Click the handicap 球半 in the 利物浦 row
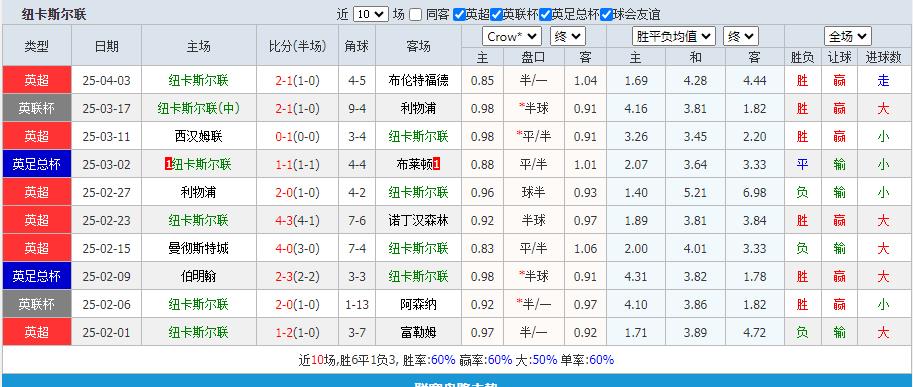Screen dimensions: 913x387 tap(534, 193)
